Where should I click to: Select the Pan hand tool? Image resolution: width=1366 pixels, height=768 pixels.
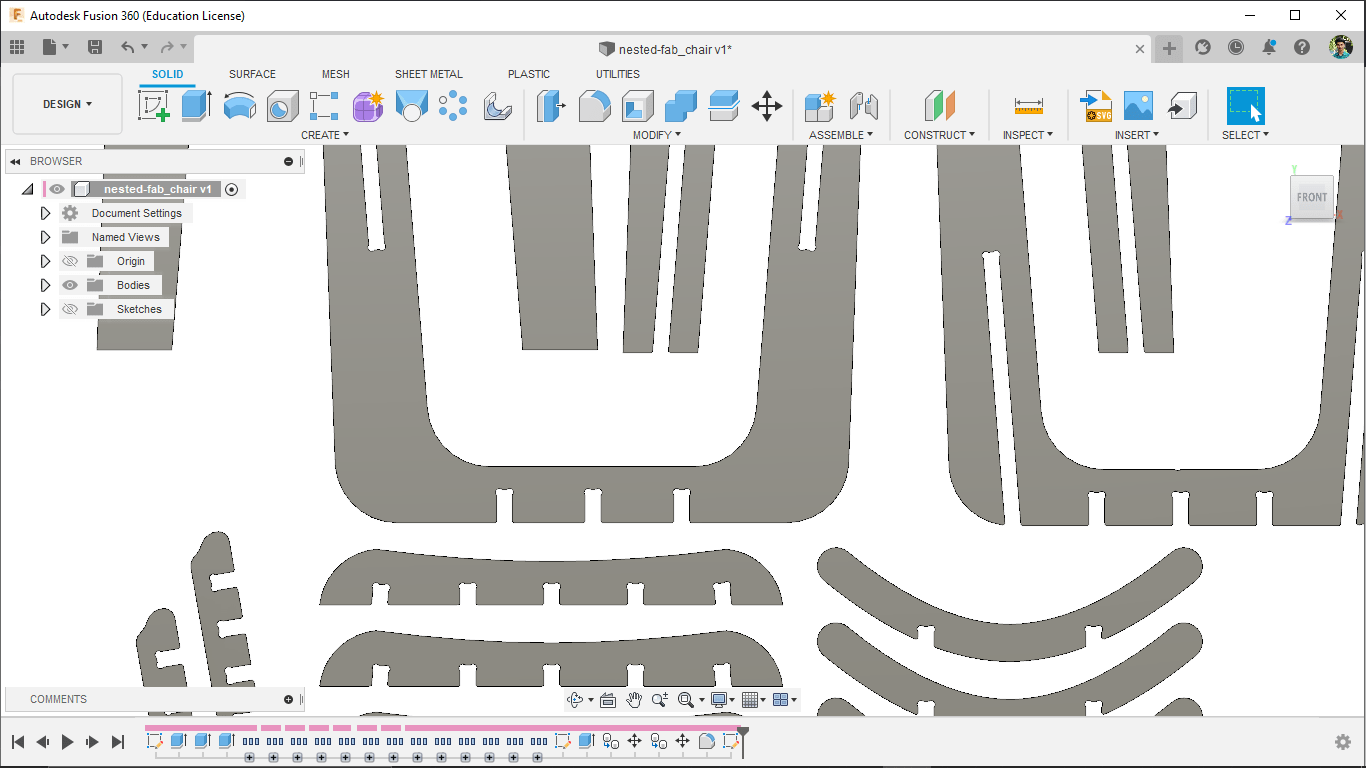coord(634,700)
